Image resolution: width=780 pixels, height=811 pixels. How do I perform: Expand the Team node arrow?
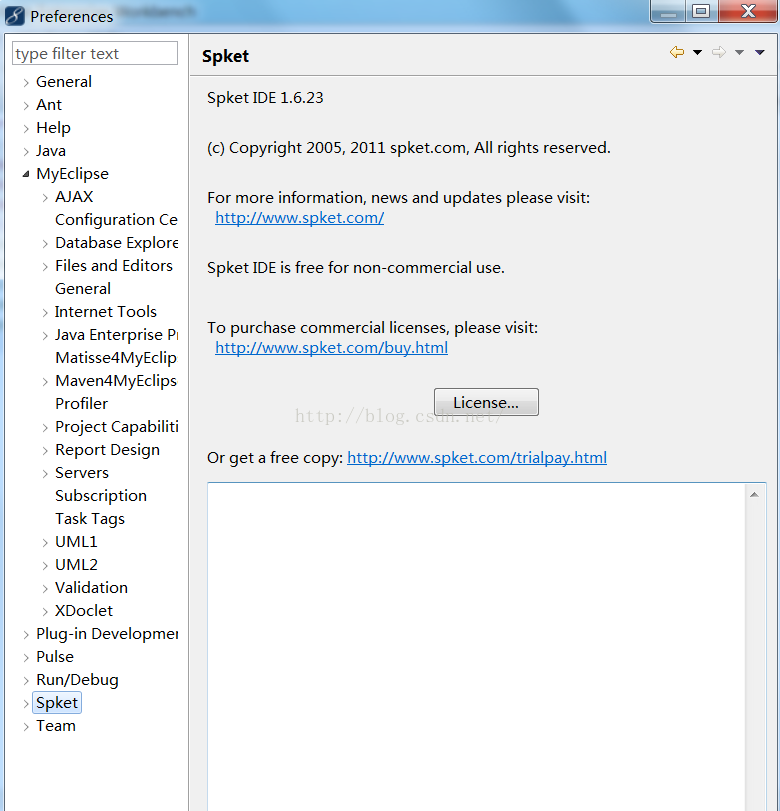[x=26, y=727]
